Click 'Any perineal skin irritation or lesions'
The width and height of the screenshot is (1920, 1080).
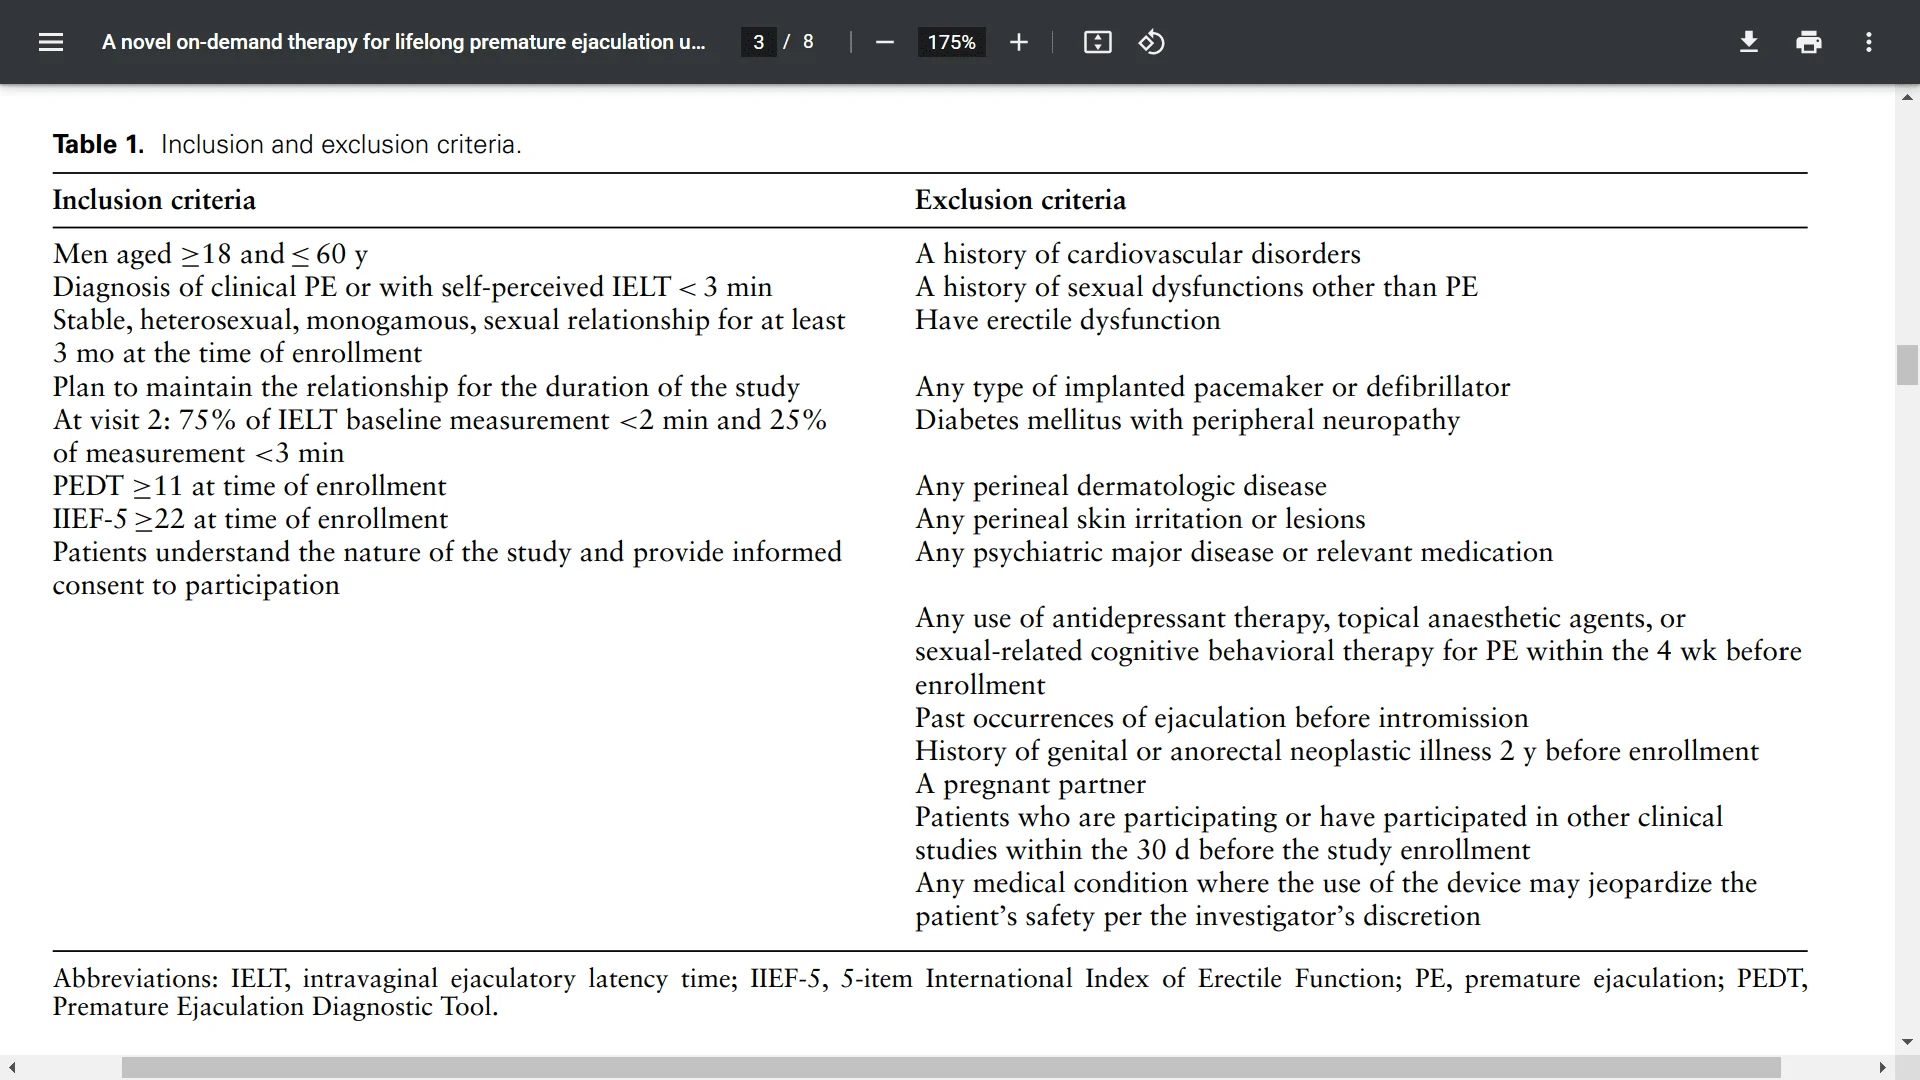pos(1140,519)
